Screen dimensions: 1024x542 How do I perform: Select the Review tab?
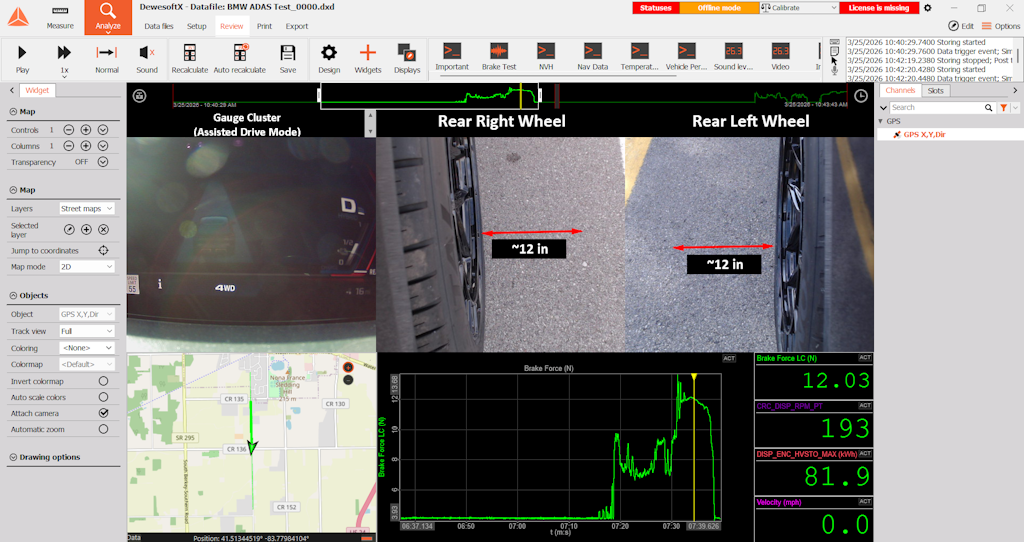231,26
